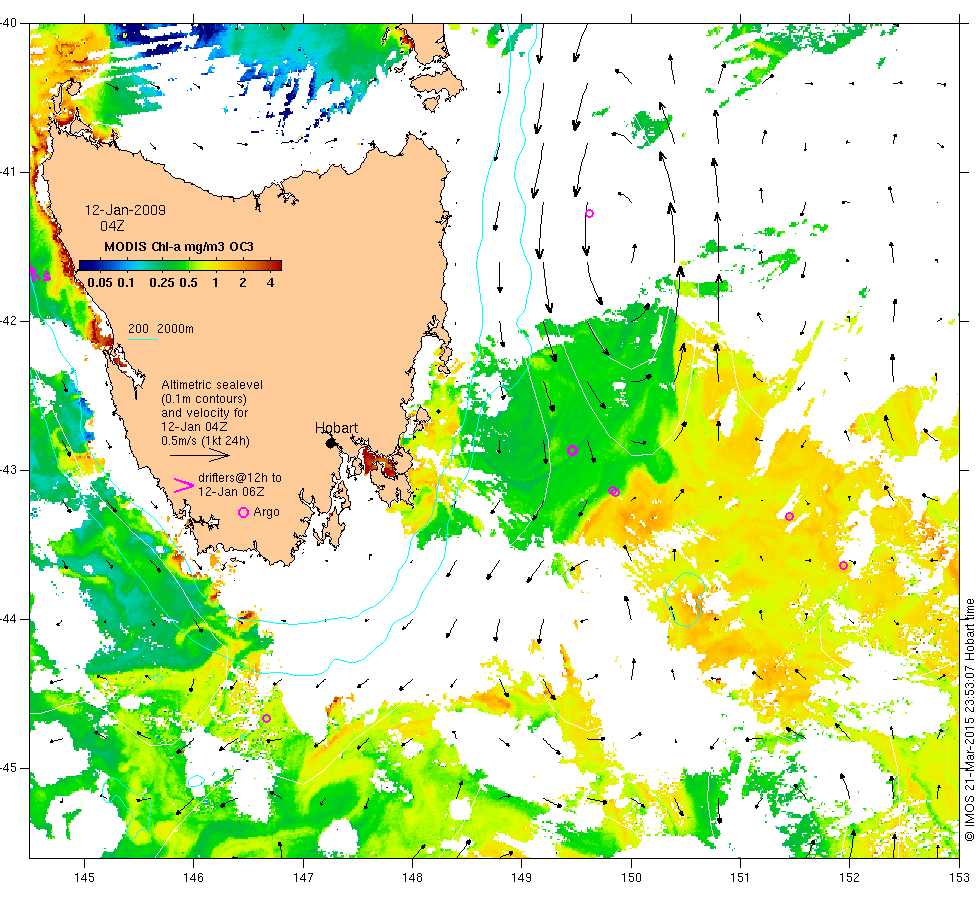Viewport: 980px width, 900px height.
Task: Click the colorbar tick label '0.25'
Action: point(162,283)
